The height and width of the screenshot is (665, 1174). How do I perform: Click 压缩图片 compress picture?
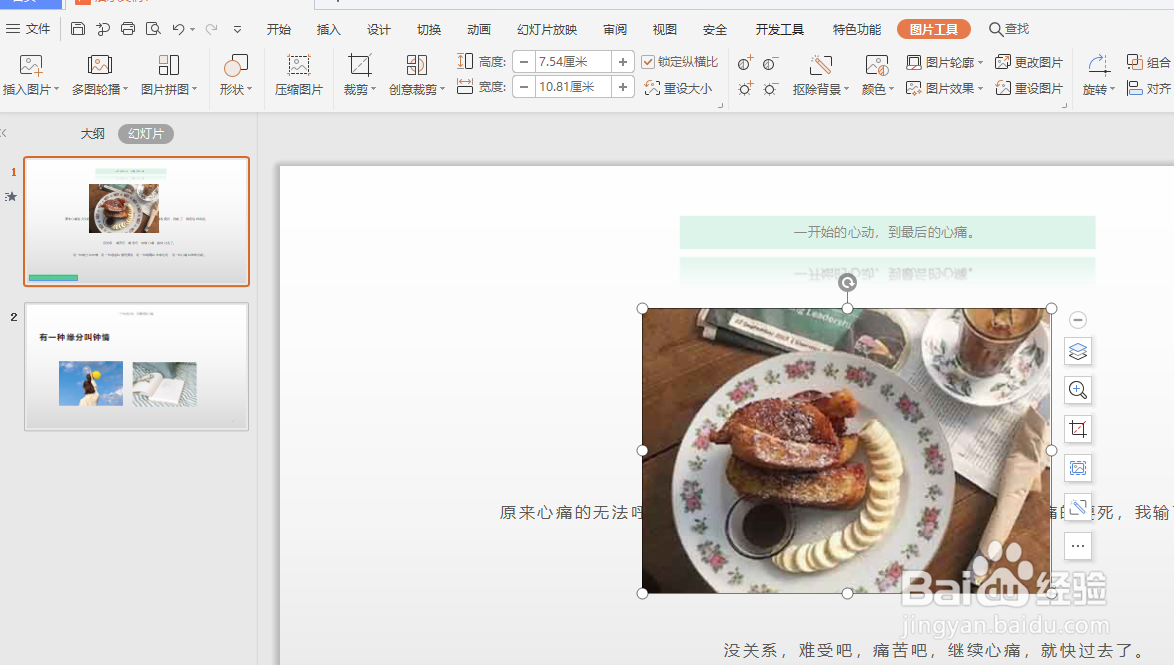tap(299, 75)
